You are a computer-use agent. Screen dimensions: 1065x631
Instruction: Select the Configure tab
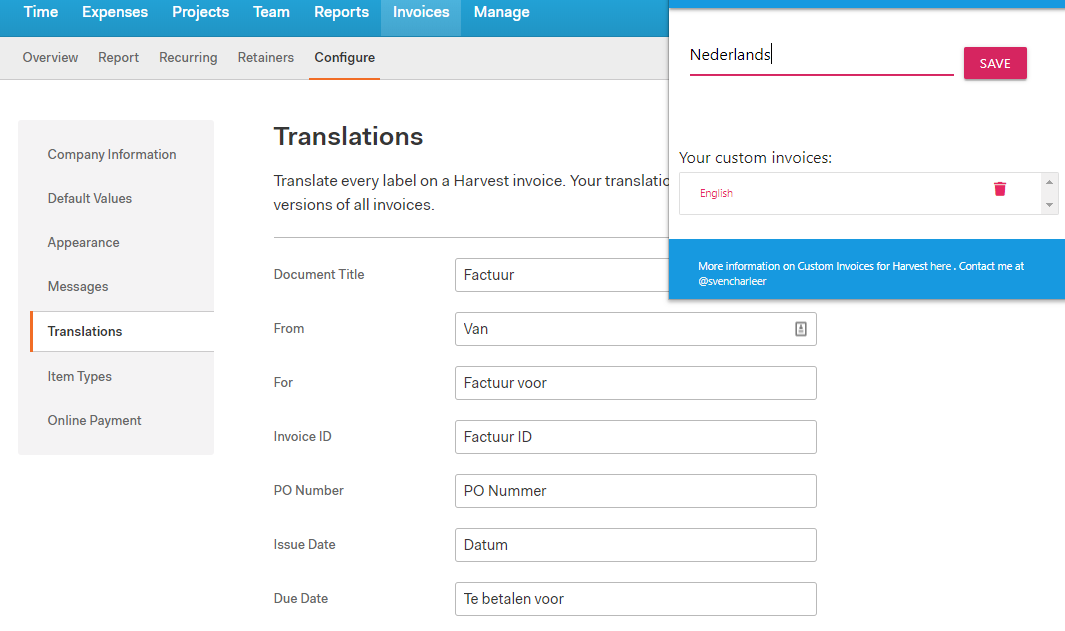tap(344, 57)
